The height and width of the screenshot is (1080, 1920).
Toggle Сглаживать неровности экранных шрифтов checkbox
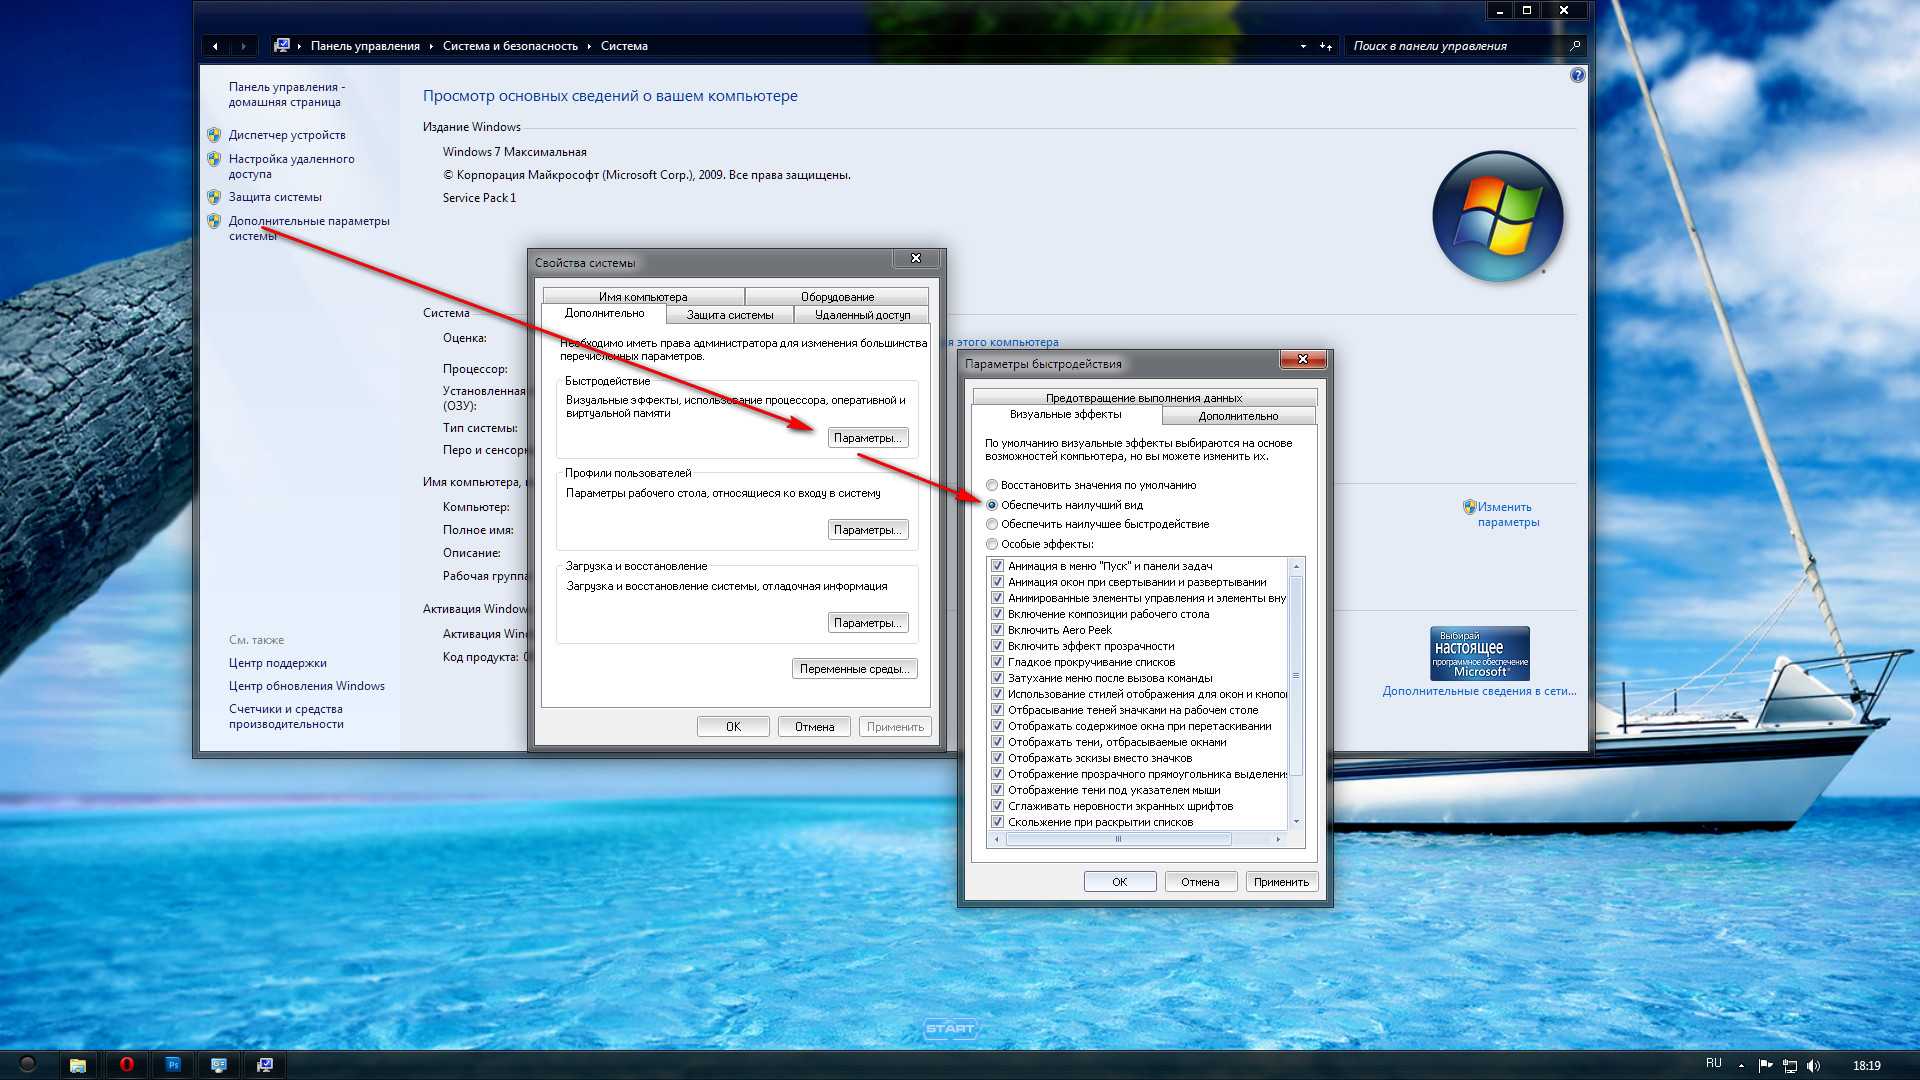[997, 806]
